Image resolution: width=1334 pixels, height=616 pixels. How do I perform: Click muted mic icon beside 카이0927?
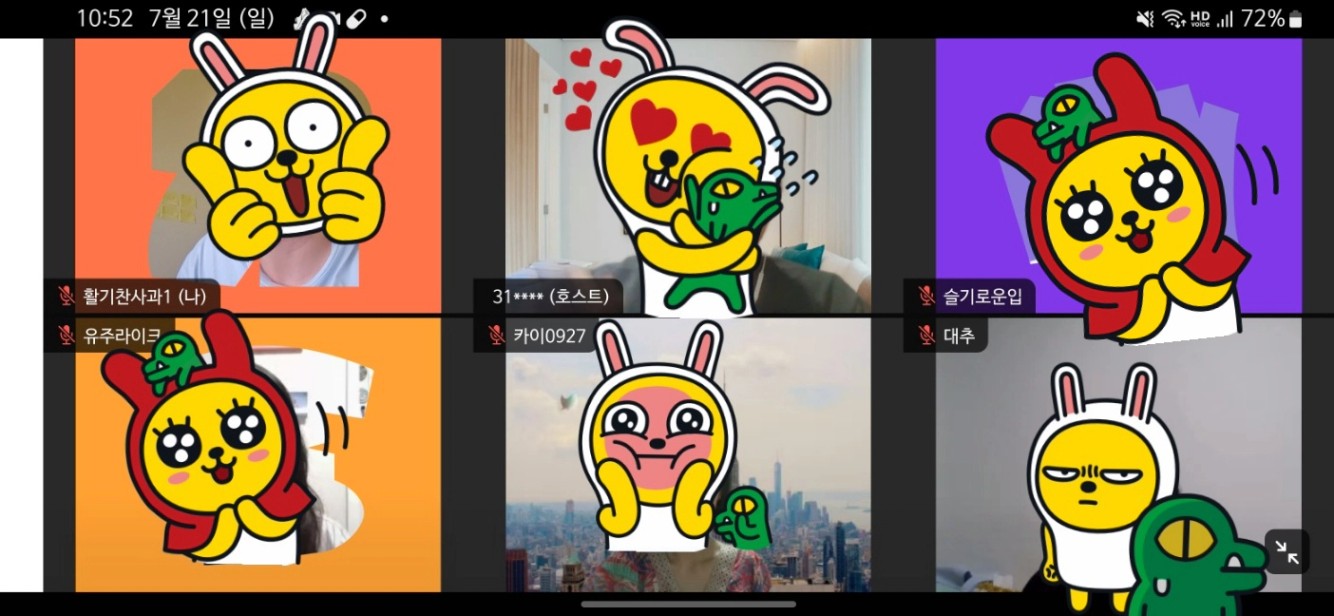click(x=496, y=335)
